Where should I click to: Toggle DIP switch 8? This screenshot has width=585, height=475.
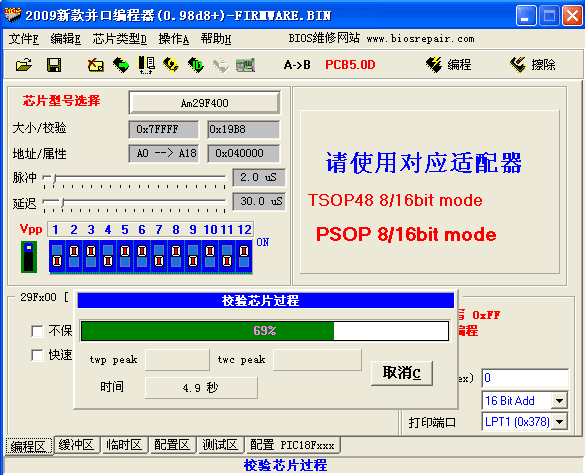pos(176,256)
